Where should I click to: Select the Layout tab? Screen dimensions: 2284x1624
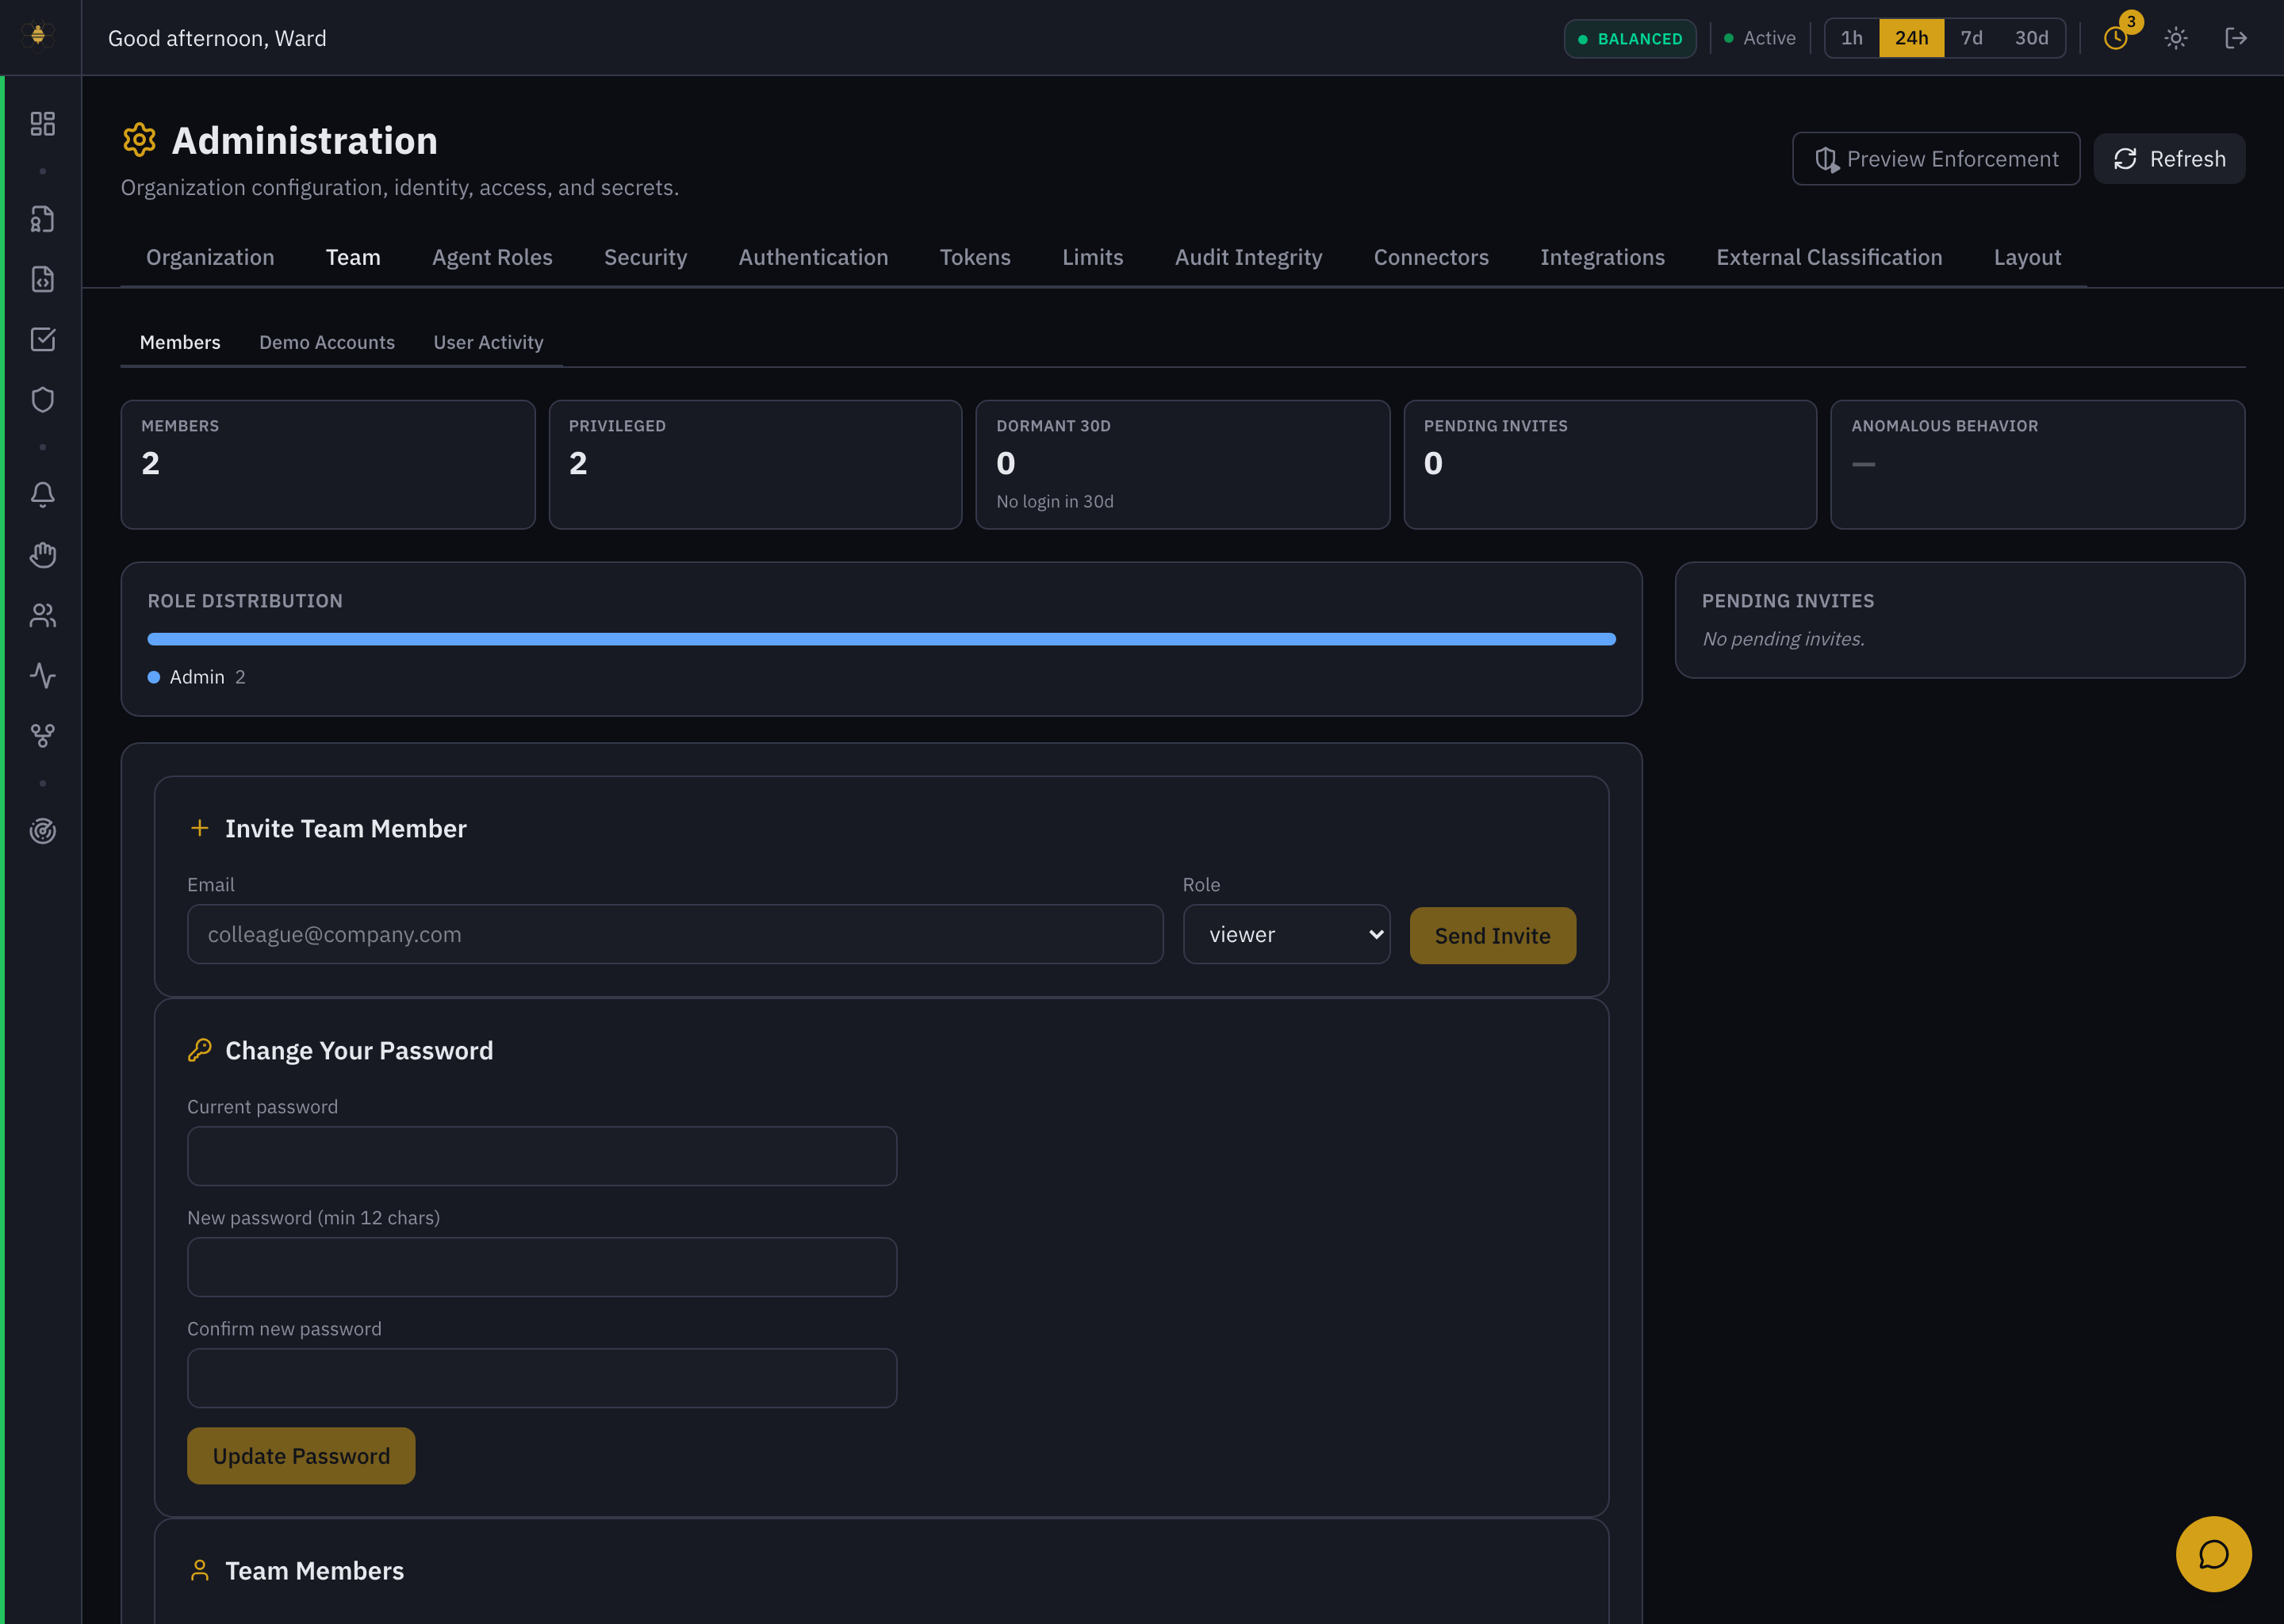(x=2027, y=257)
